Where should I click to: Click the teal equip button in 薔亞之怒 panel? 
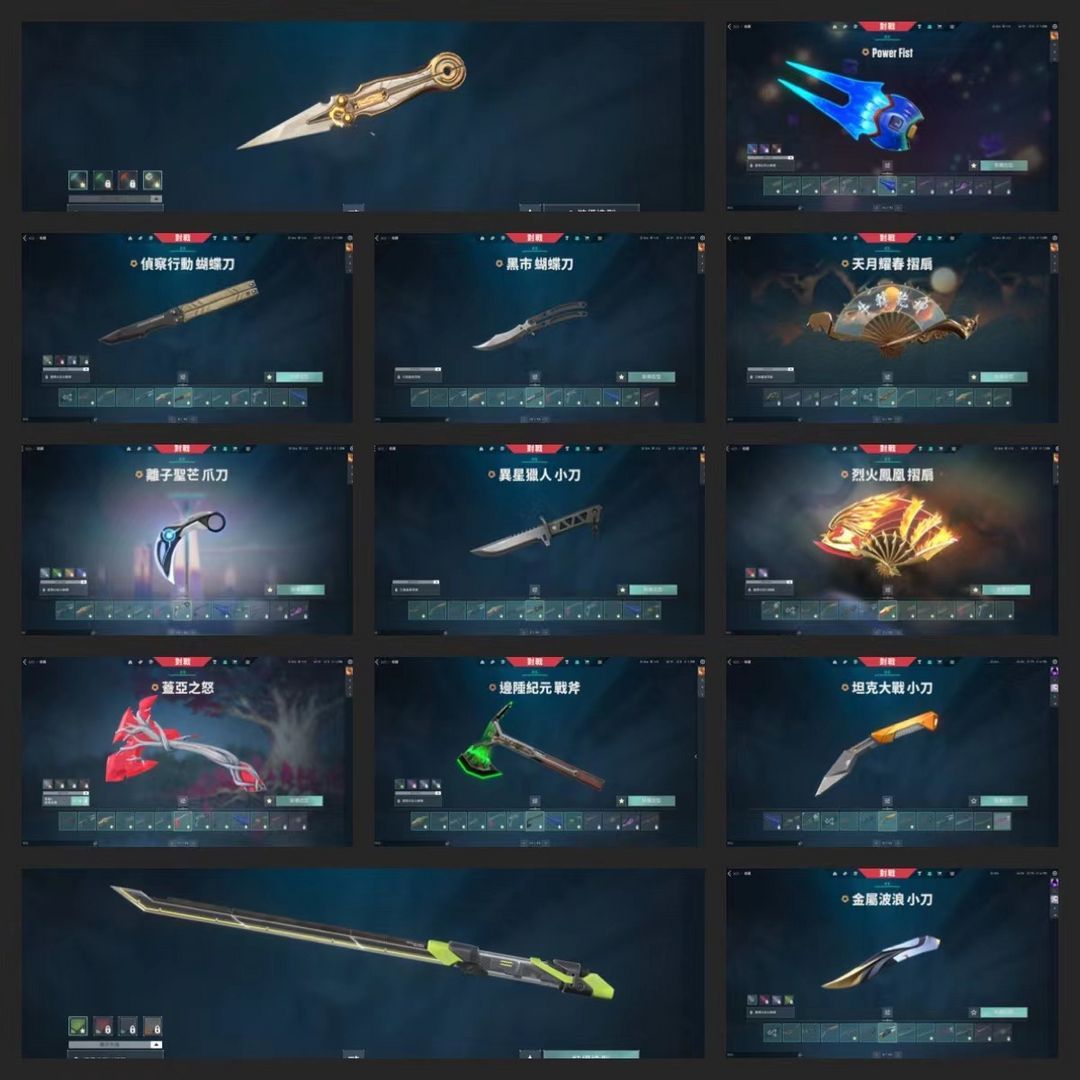tap(299, 801)
